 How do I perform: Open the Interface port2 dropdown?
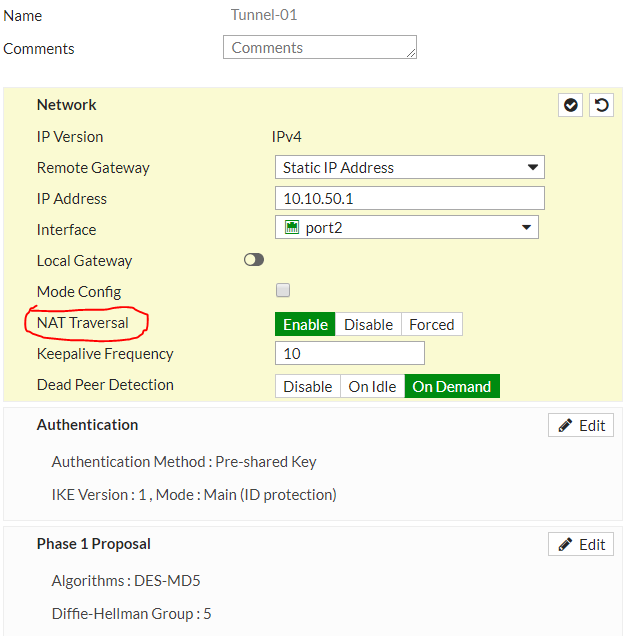(x=407, y=227)
